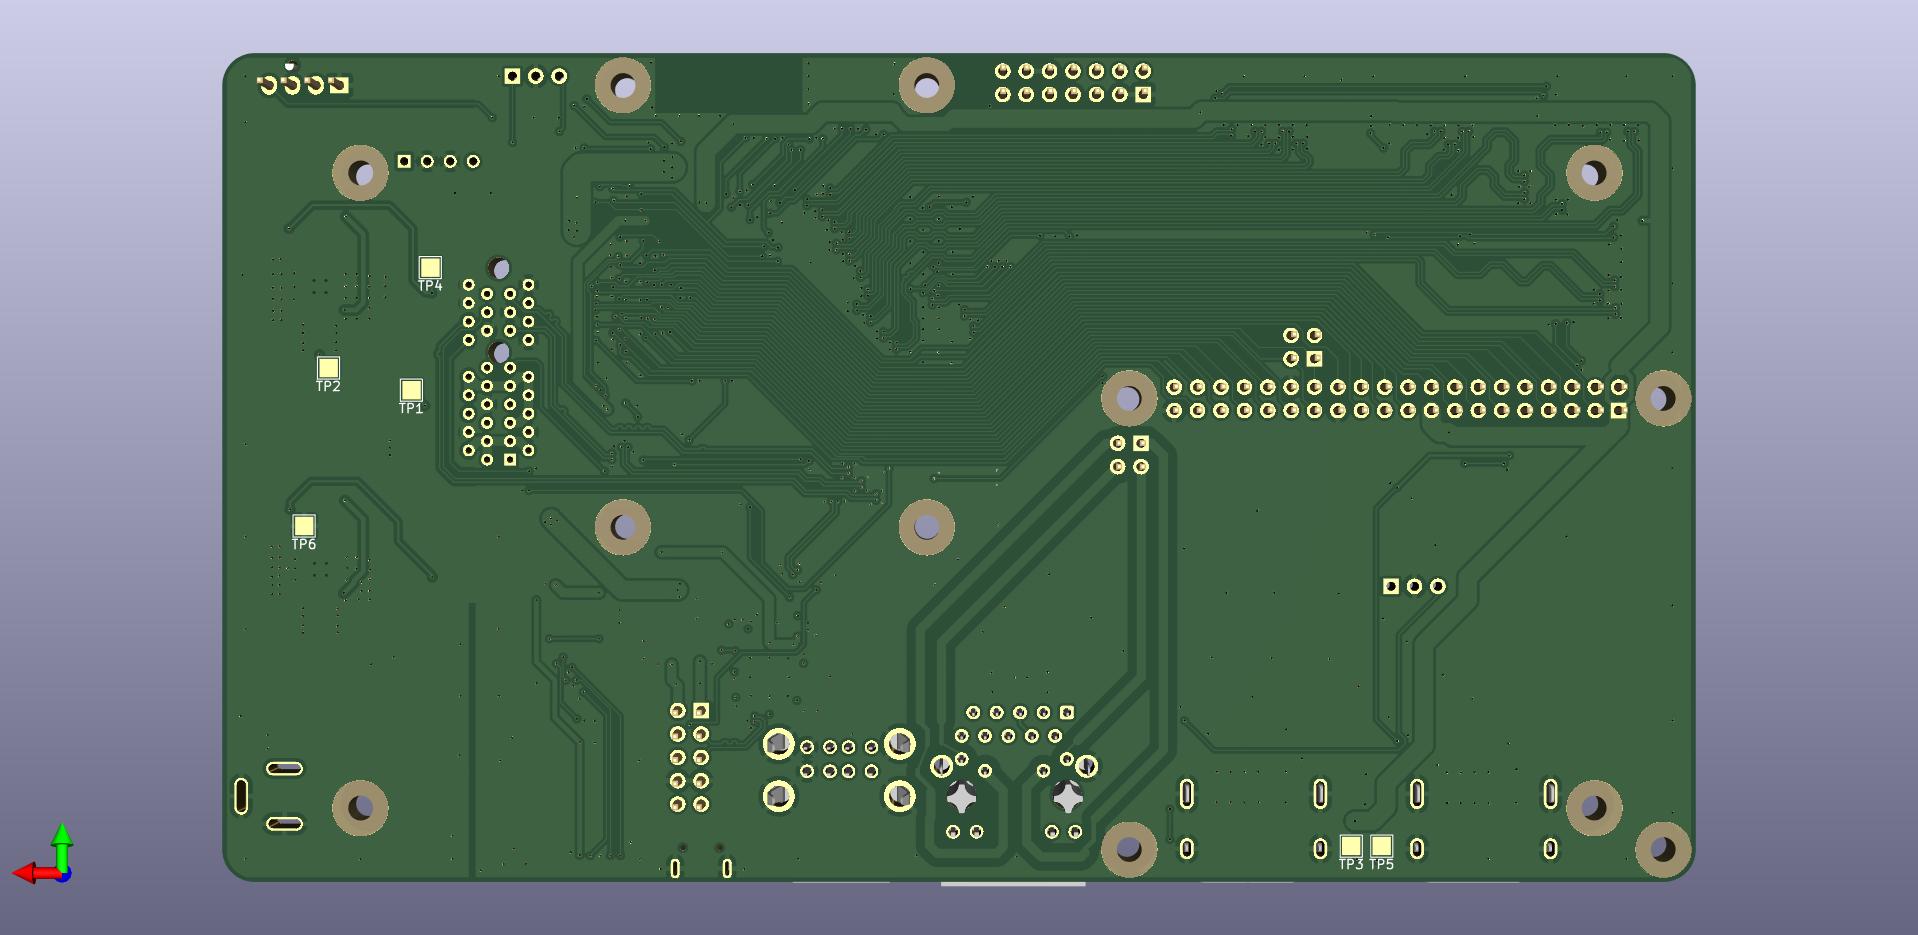Click the red X-axis arrow of the axis gizmo
Viewport: 1918px width, 935px height.
(35, 874)
